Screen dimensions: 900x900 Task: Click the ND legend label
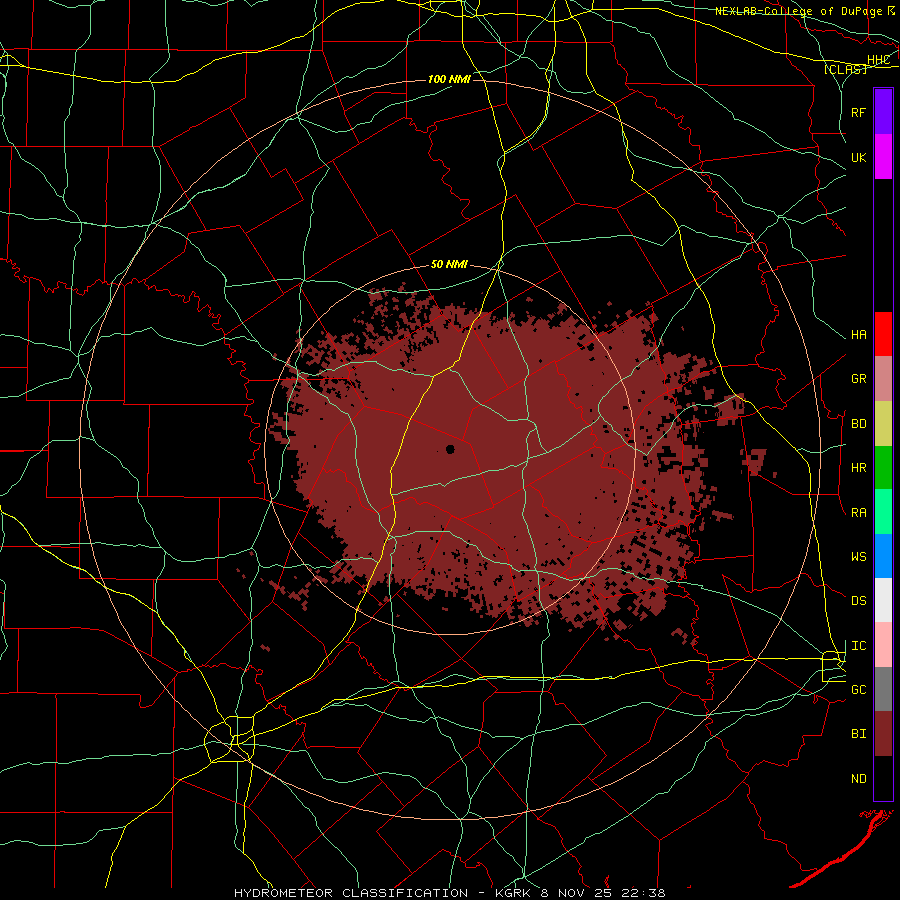pos(859,779)
